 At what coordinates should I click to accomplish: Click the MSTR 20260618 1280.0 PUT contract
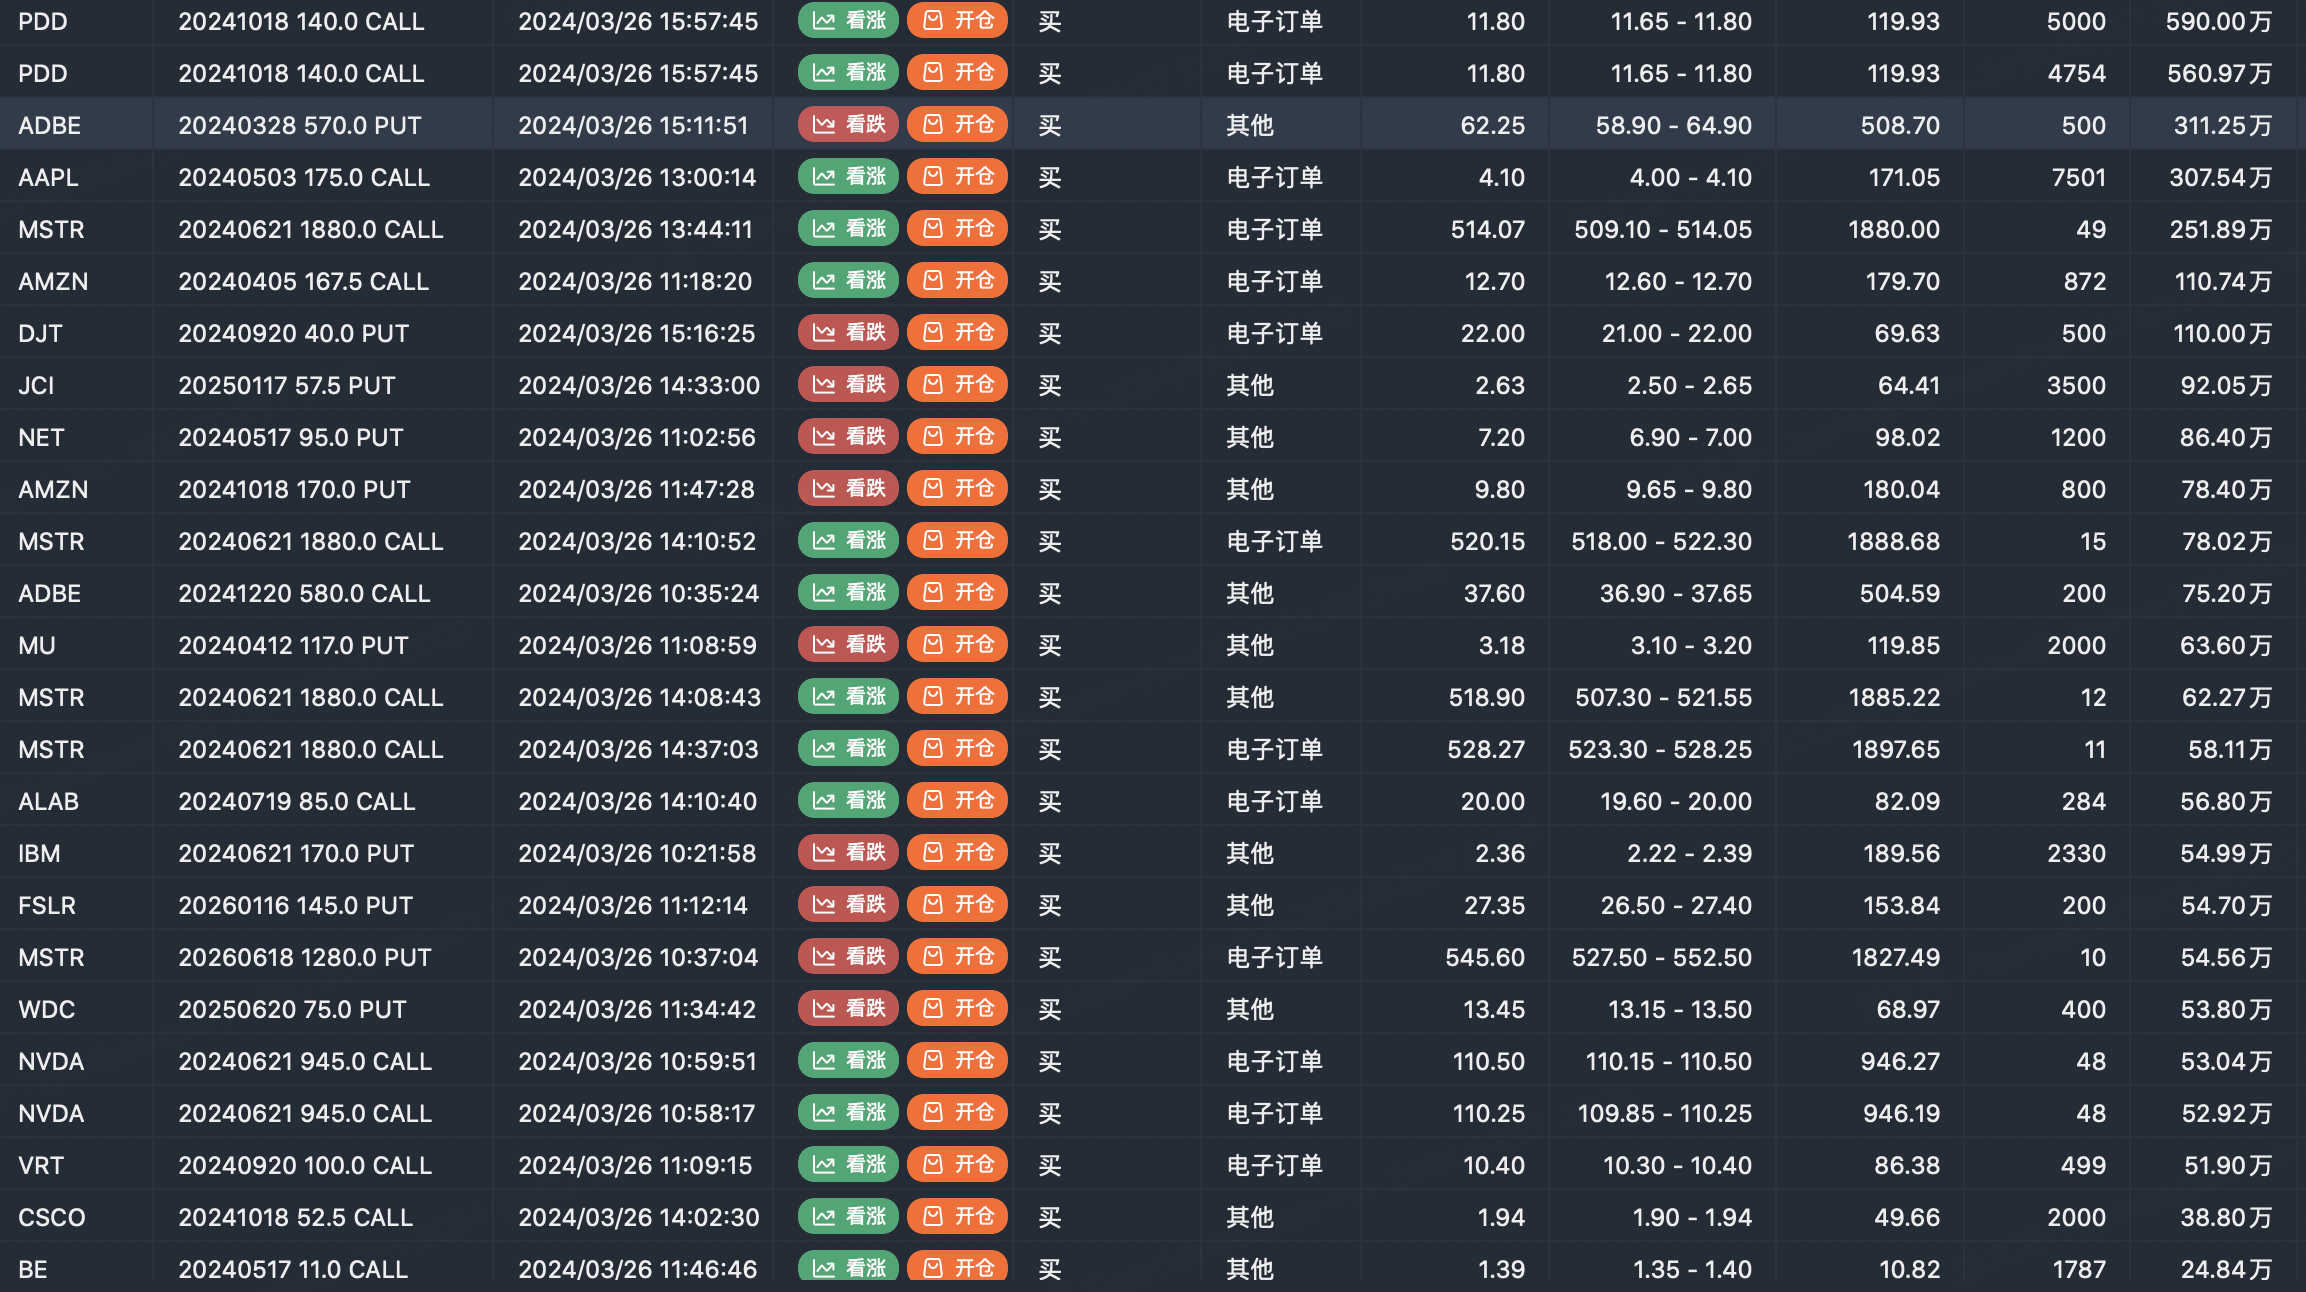[x=305, y=957]
